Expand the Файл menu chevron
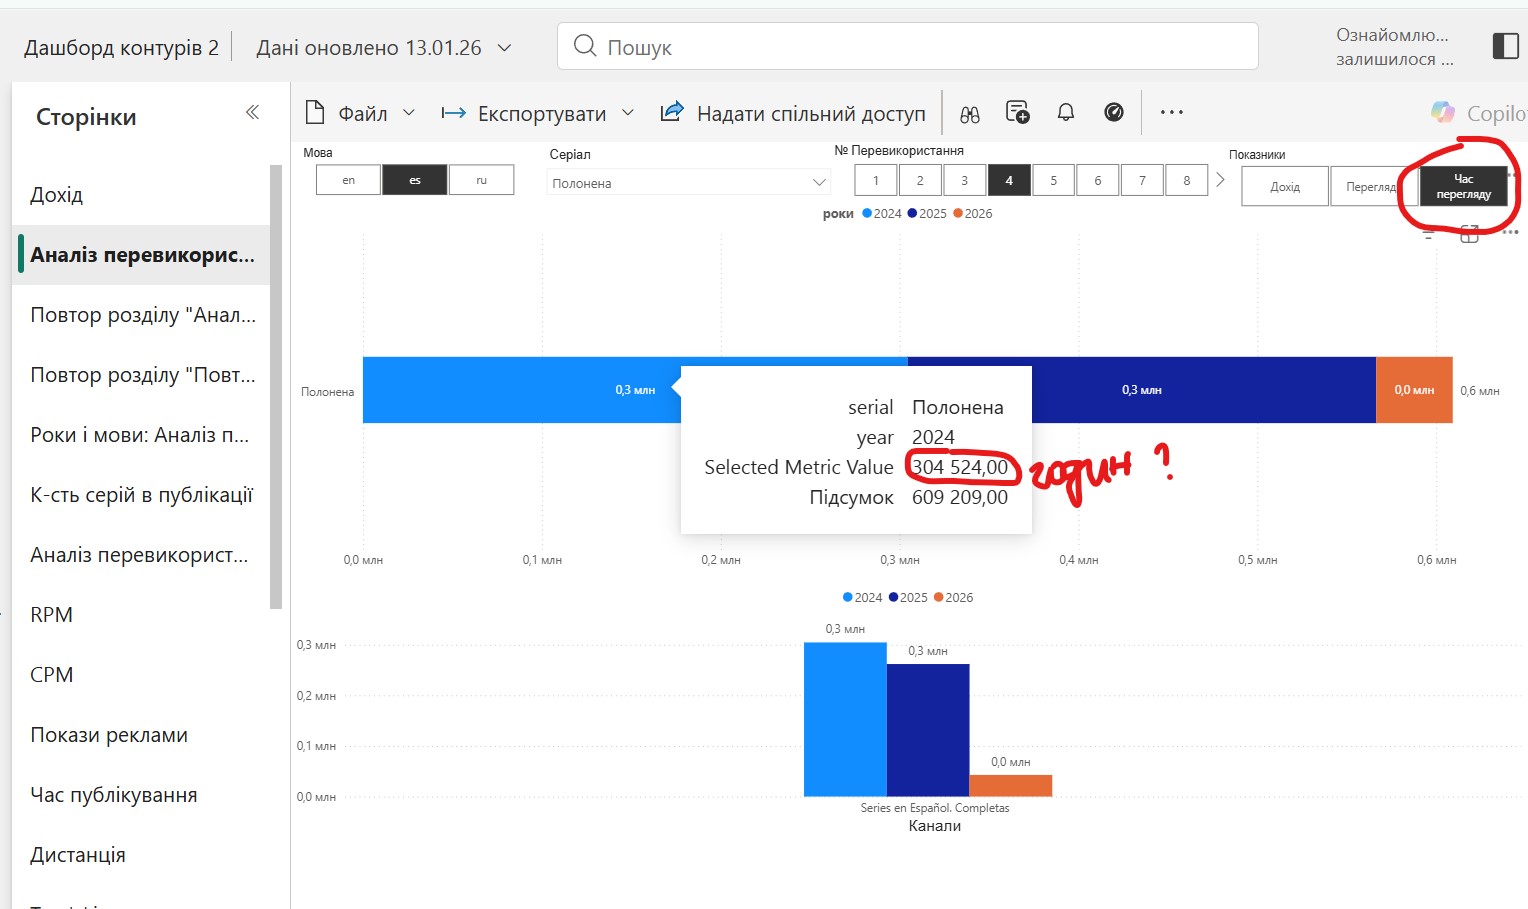This screenshot has width=1528, height=909. pos(409,113)
